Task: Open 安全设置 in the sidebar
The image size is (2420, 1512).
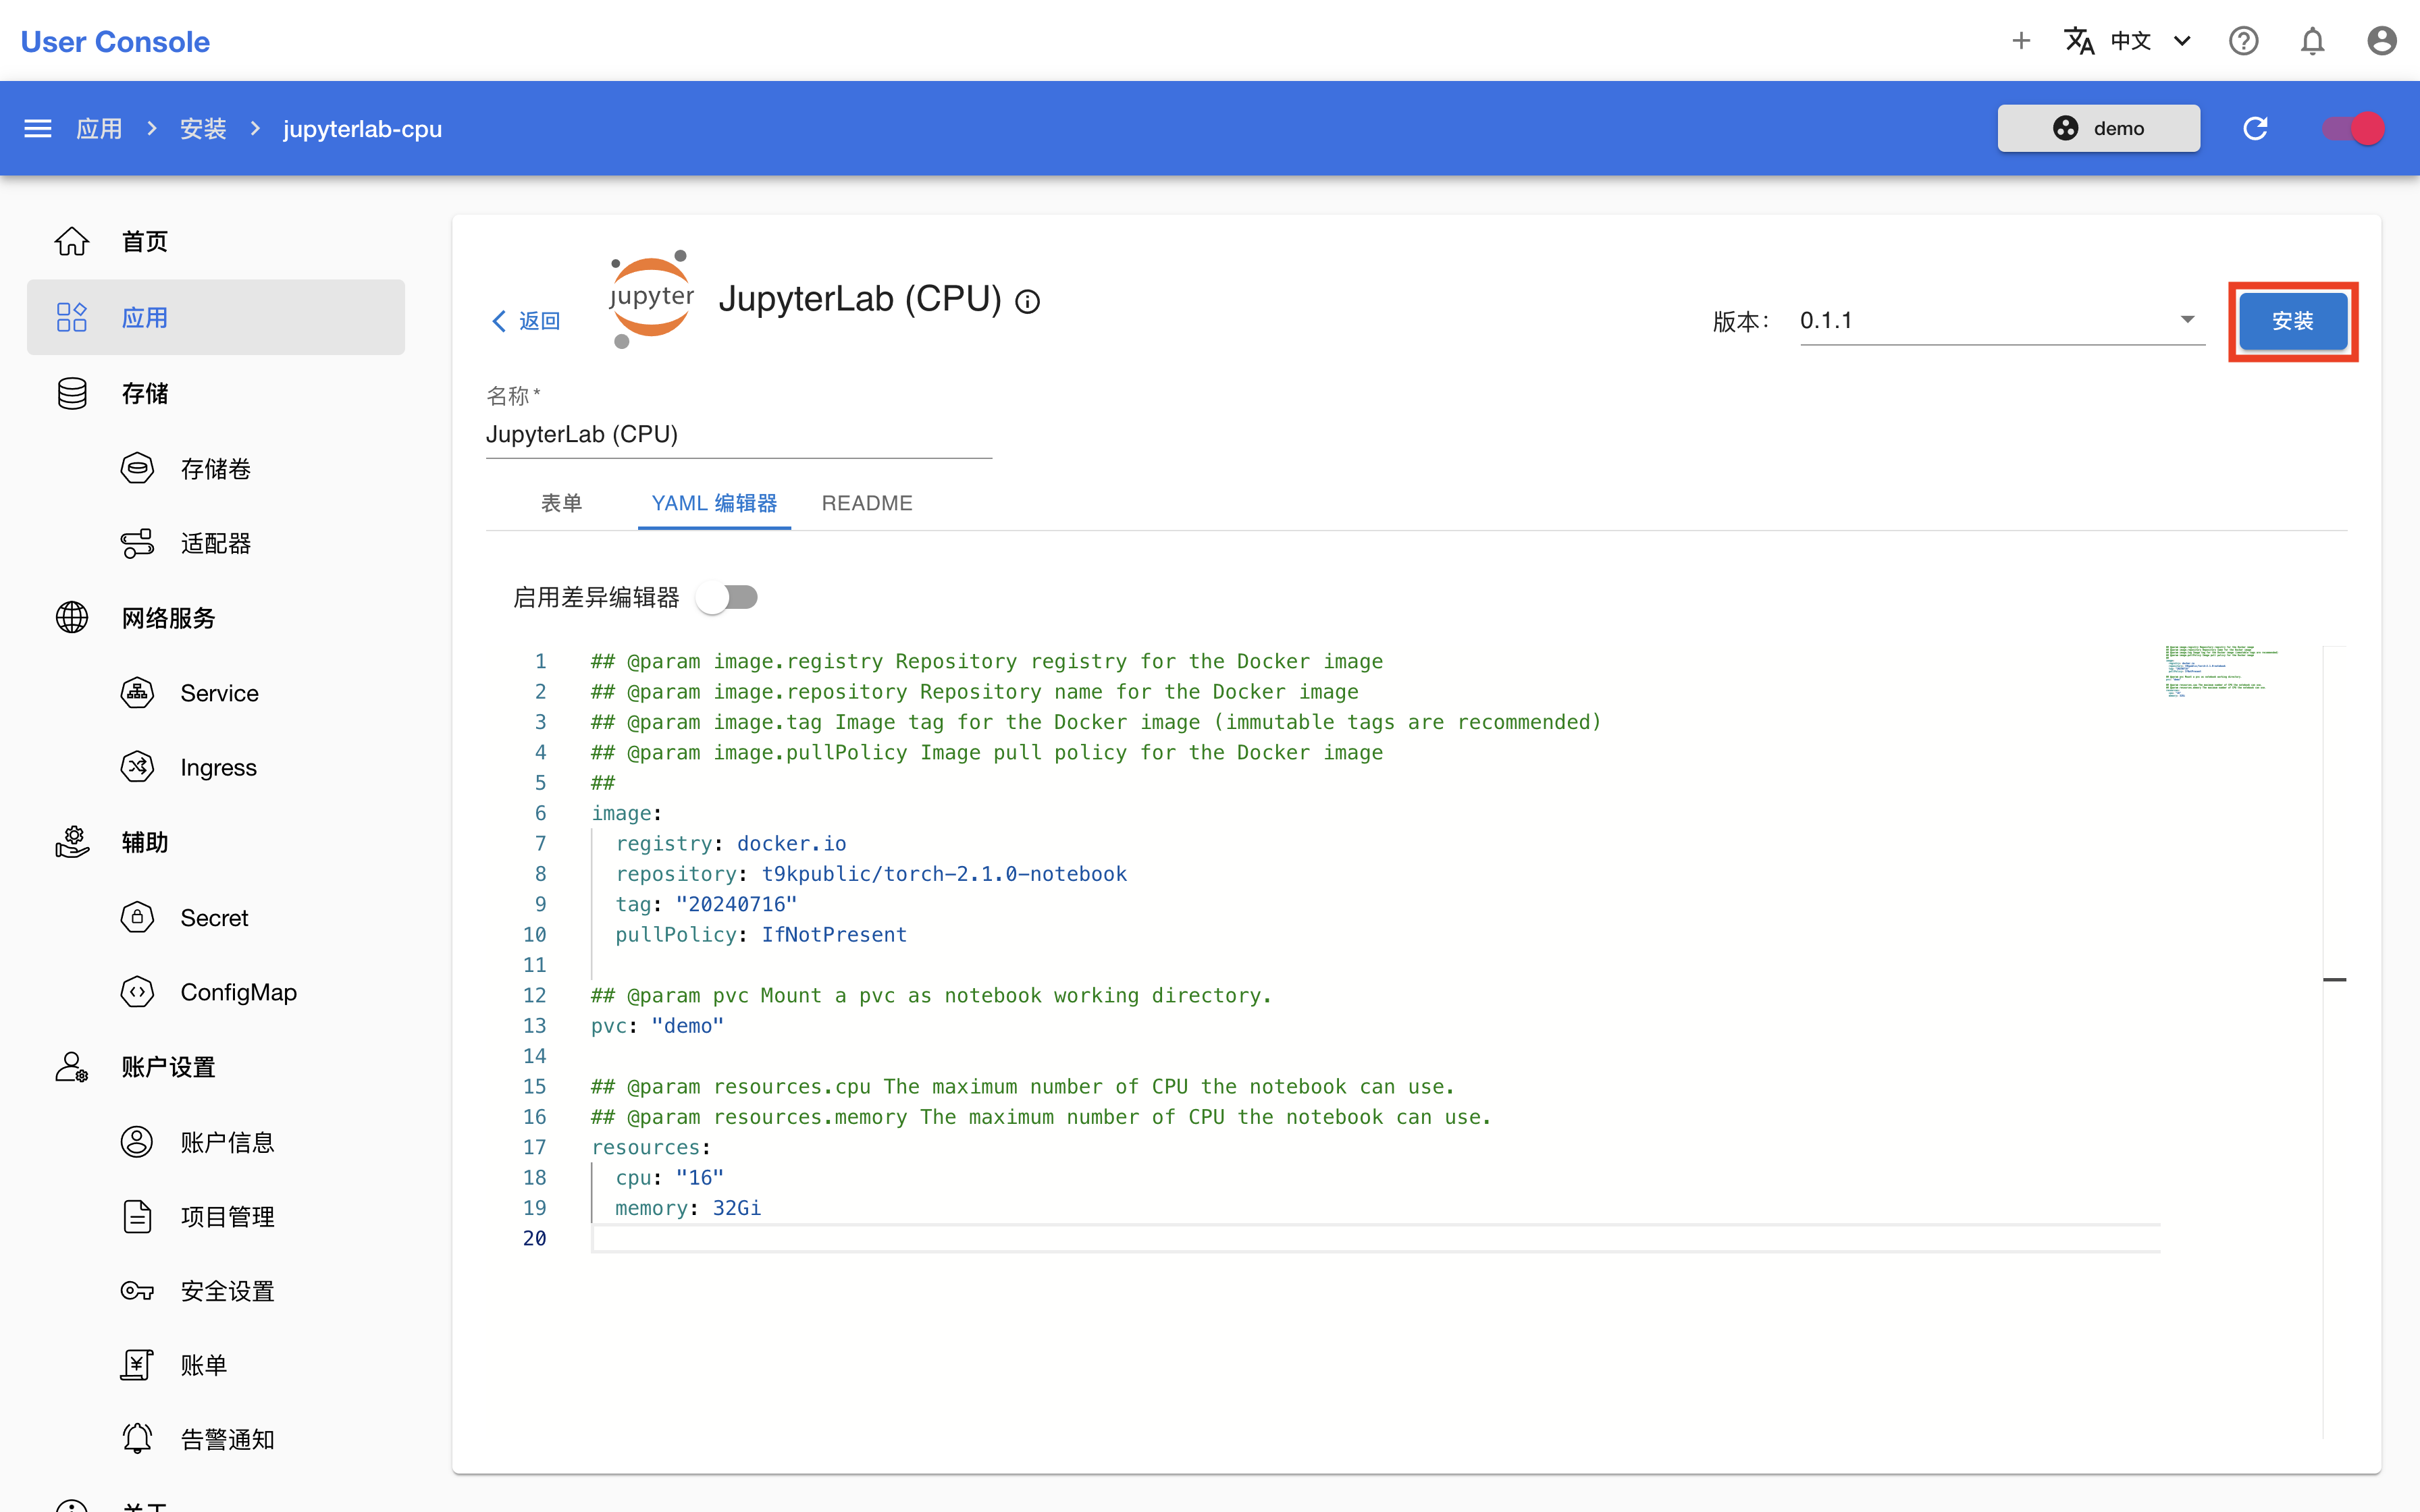Action: click(216, 1291)
